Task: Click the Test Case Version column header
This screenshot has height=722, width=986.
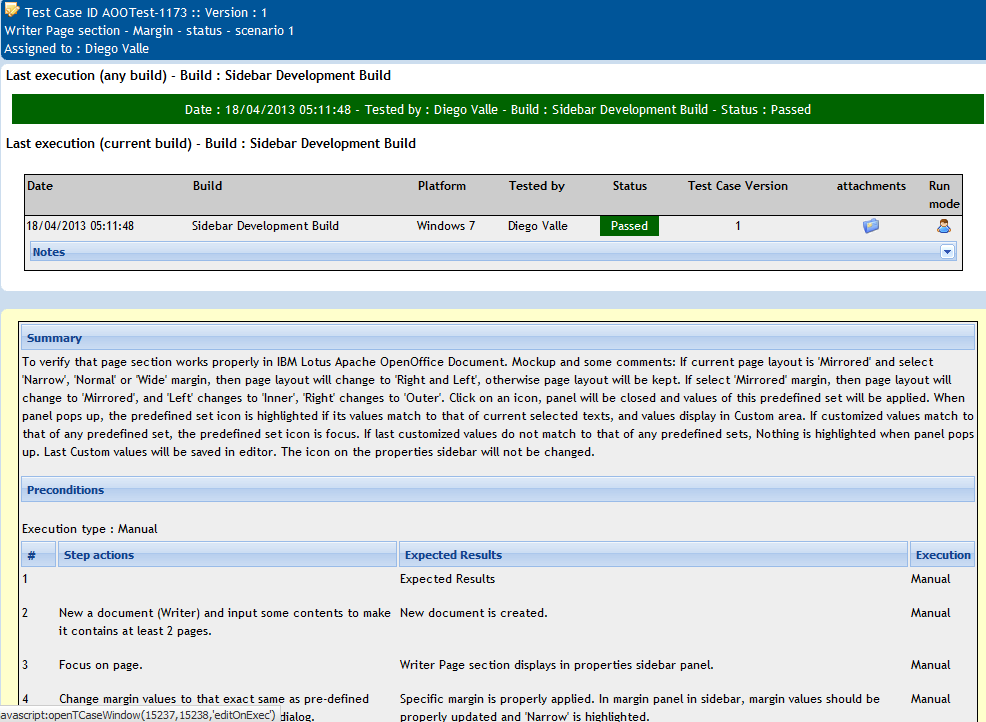Action: coord(738,186)
